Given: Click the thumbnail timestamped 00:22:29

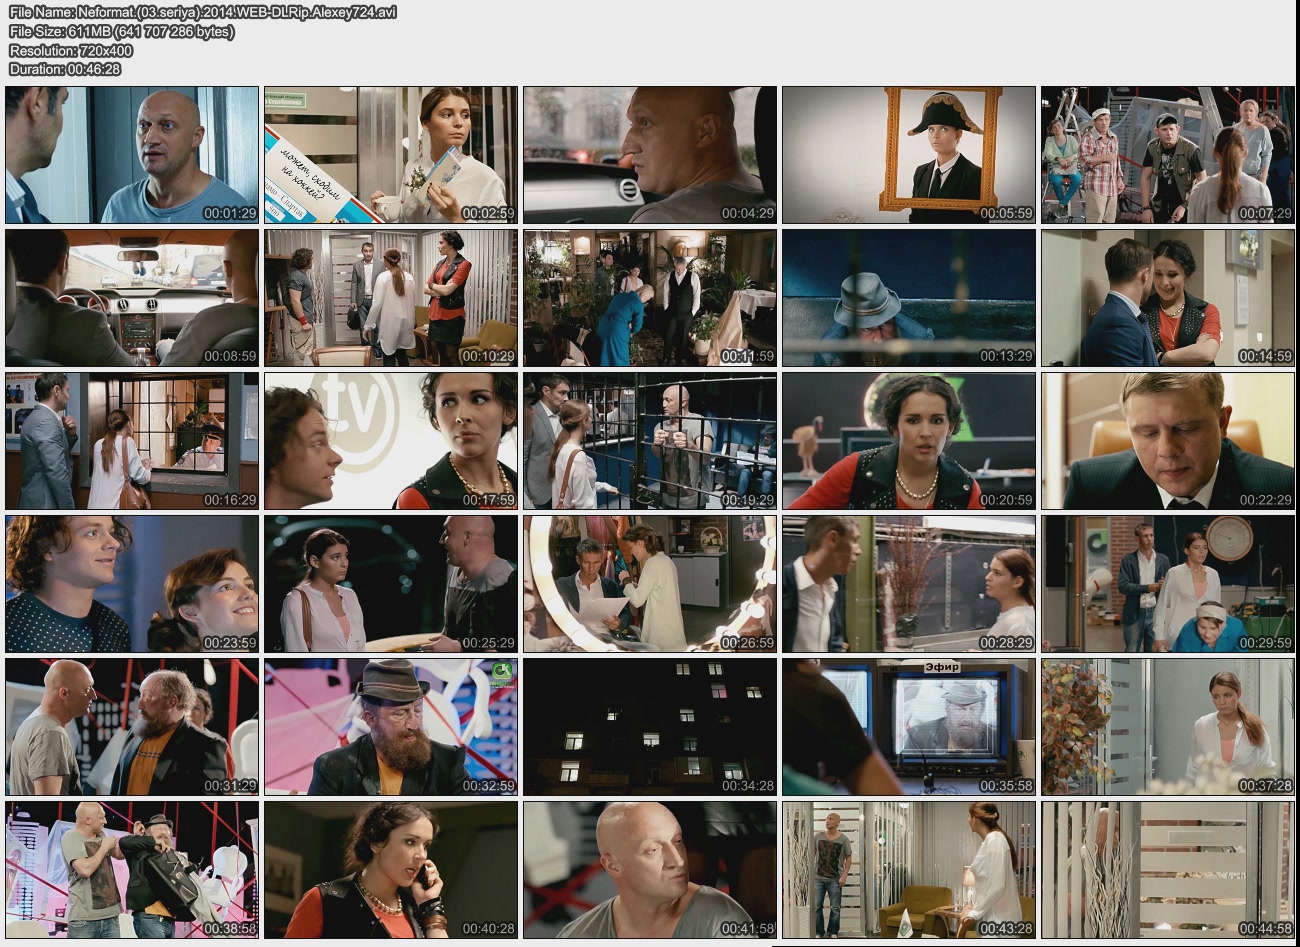Looking at the screenshot, I should 1167,441.
